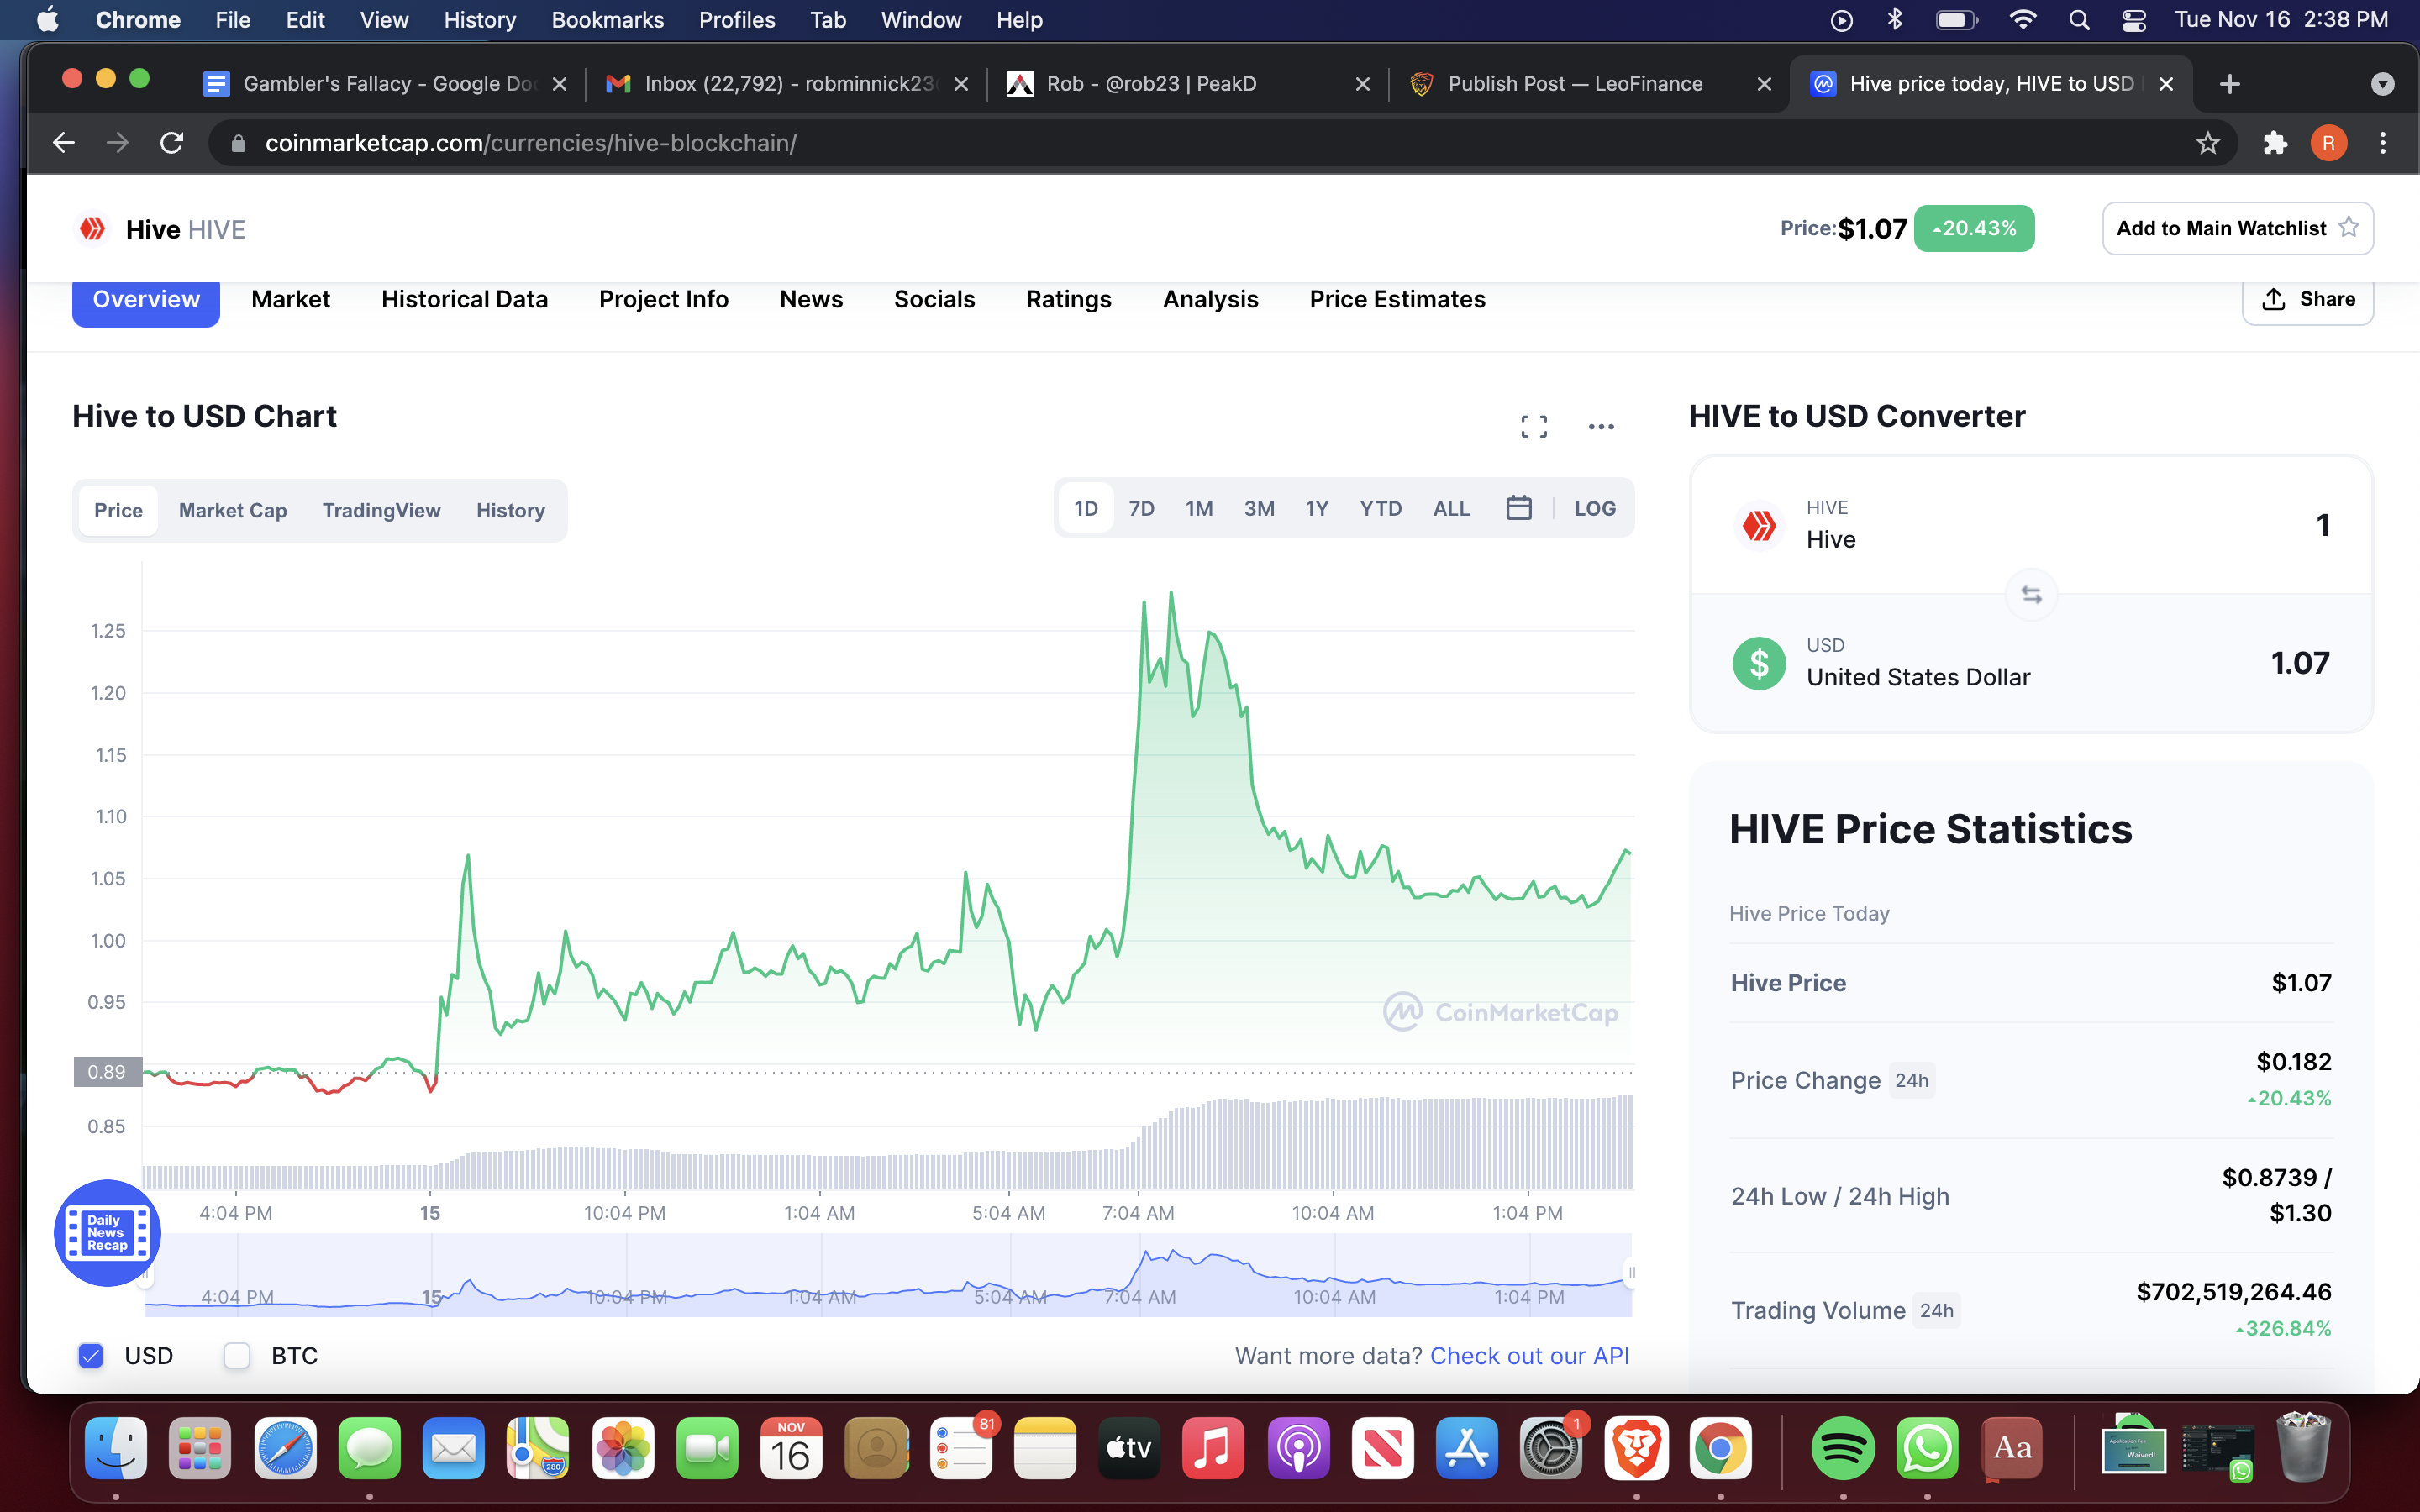
Task: Switch to Publish Post LeoFinance tab
Action: click(x=1588, y=84)
